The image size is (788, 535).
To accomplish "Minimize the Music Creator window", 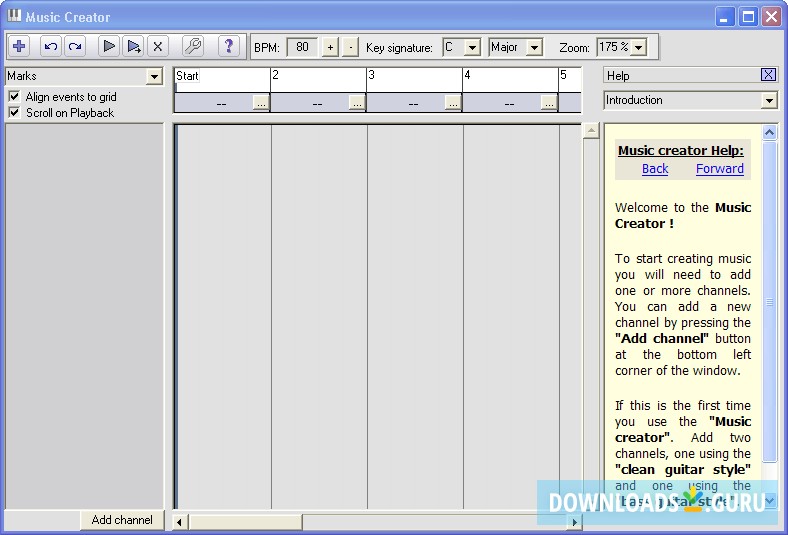I will point(724,17).
